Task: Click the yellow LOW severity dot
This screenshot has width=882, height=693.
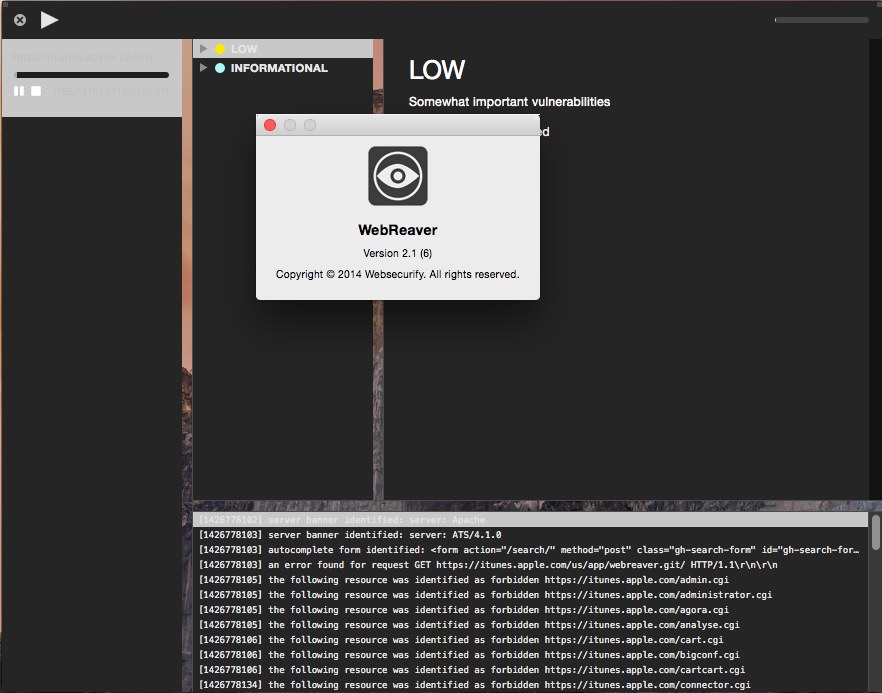Action: click(220, 49)
